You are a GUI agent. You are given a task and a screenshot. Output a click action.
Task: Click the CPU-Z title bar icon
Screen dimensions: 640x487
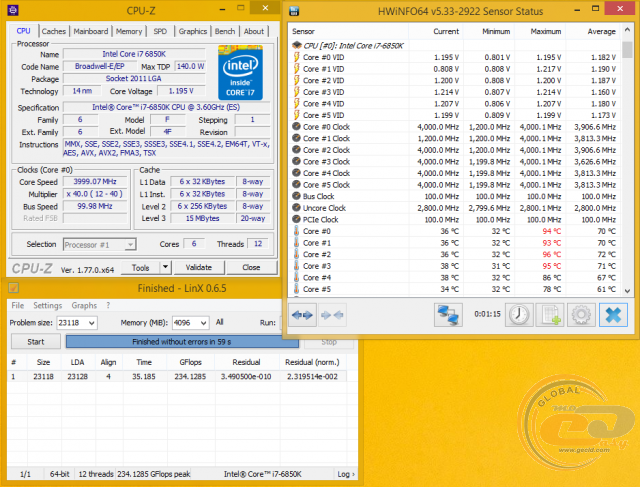(13, 10)
